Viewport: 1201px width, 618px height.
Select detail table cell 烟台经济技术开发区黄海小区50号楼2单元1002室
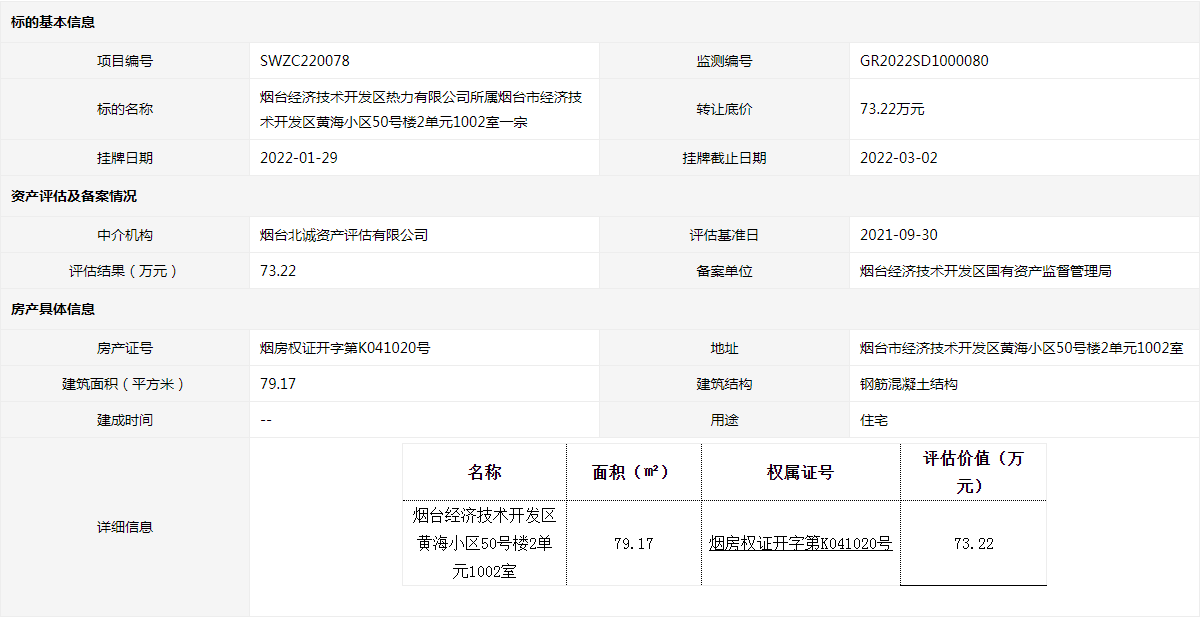484,544
